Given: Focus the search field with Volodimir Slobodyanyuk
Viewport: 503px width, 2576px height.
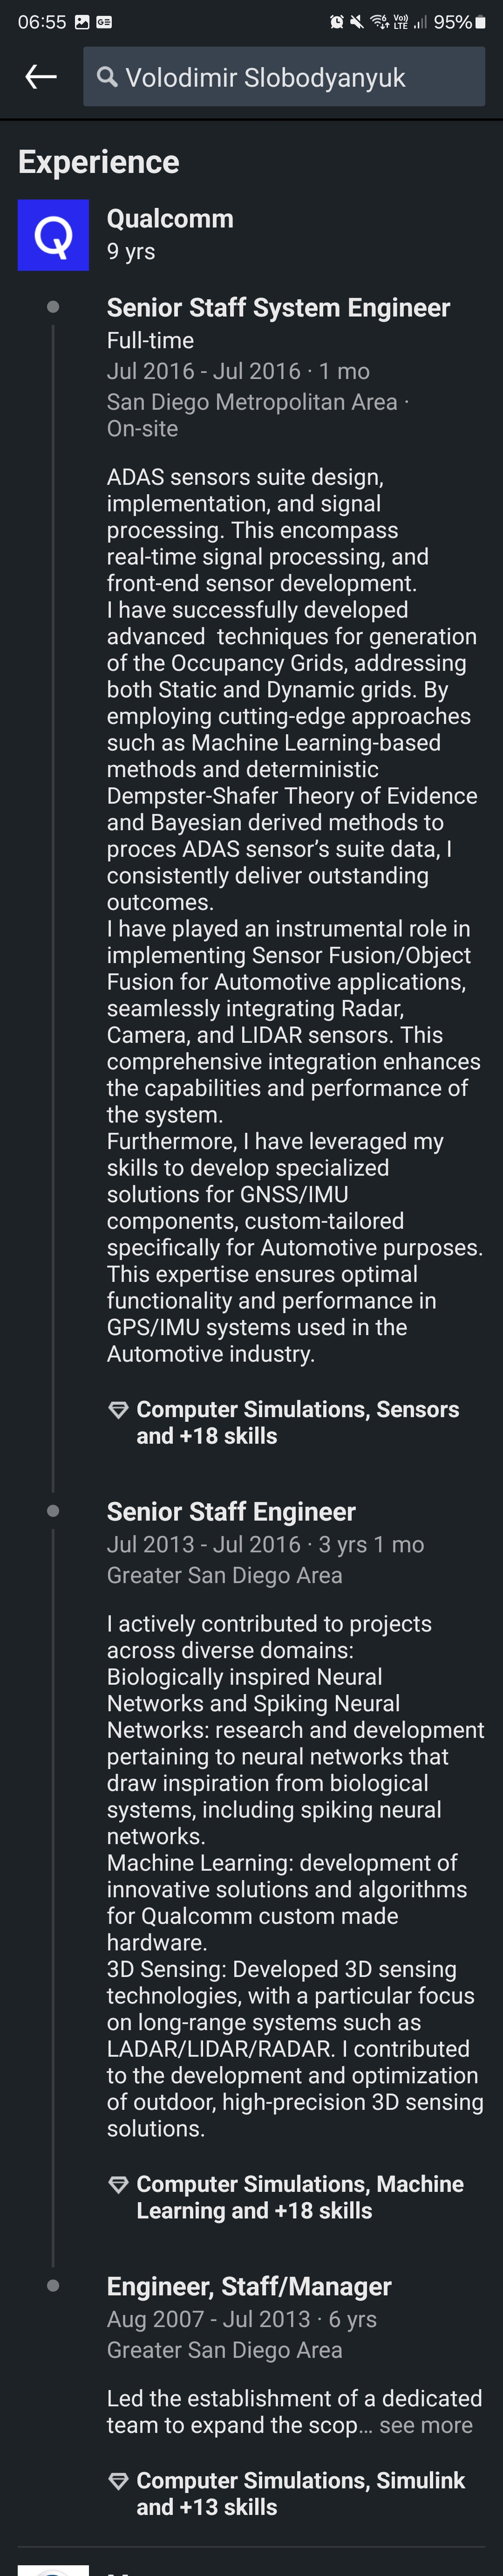Looking at the screenshot, I should [x=284, y=76].
